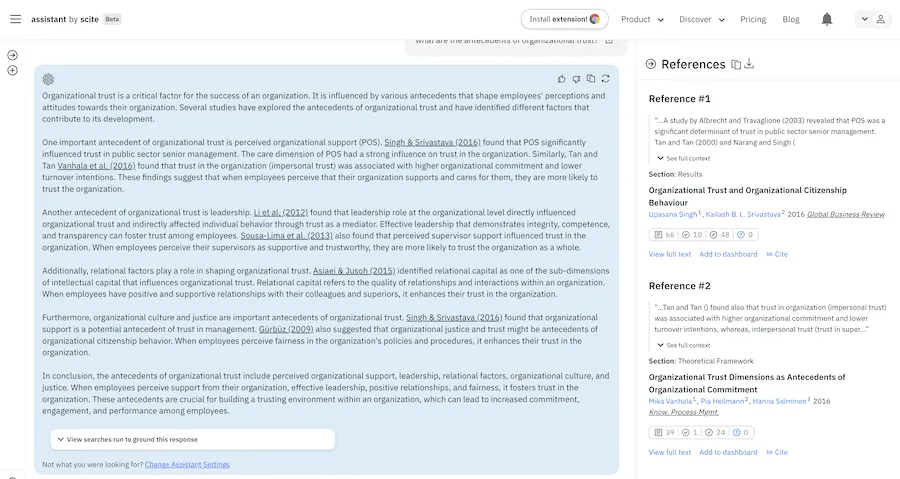This screenshot has width=900, height=479.
Task: Open the hamburger navigation menu
Action: pos(15,19)
